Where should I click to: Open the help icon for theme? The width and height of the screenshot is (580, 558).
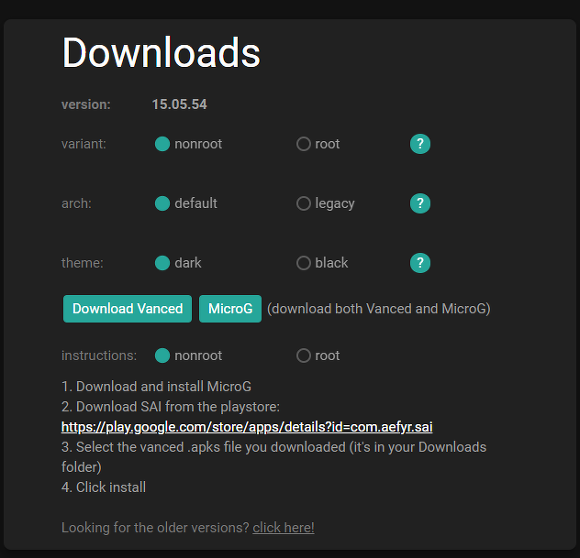(420, 263)
